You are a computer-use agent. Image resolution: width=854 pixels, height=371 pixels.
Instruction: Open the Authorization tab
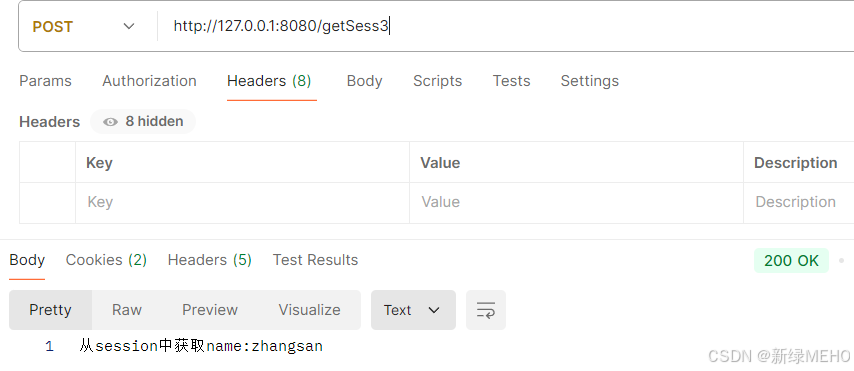point(149,81)
